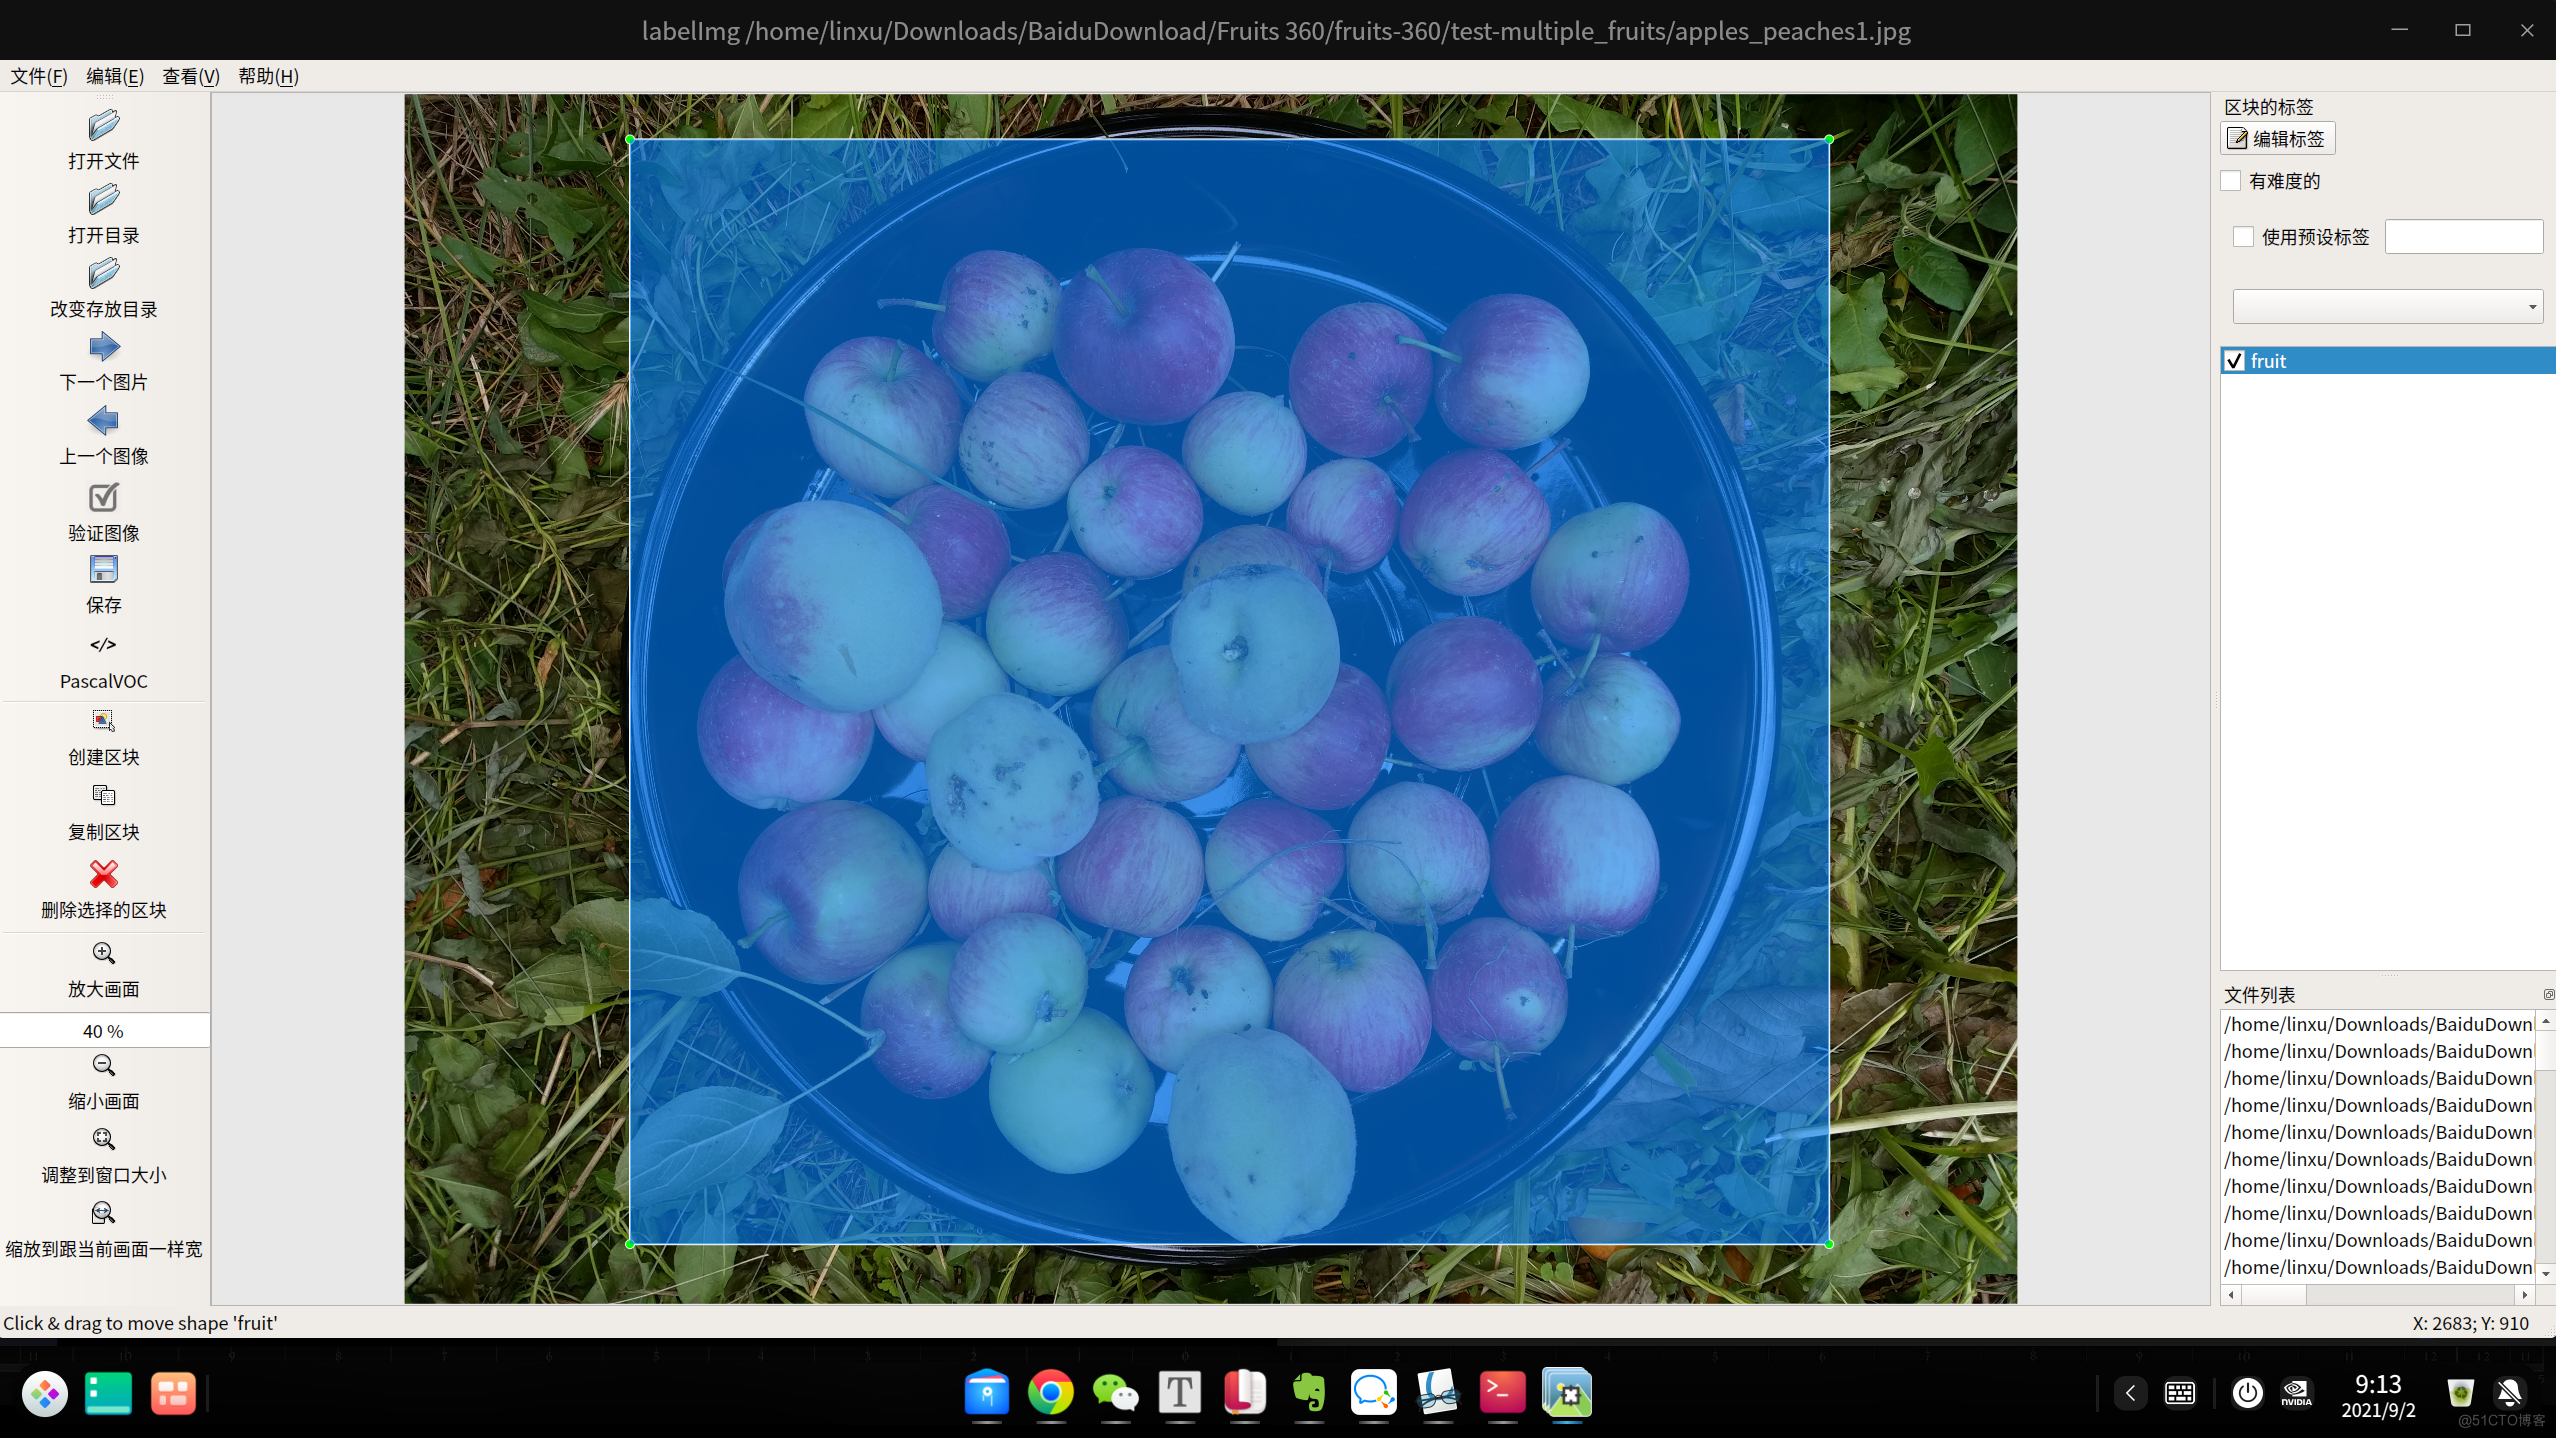Click the labelImg icon in taskbar
The width and height of the screenshot is (2556, 1438).
1567,1393
